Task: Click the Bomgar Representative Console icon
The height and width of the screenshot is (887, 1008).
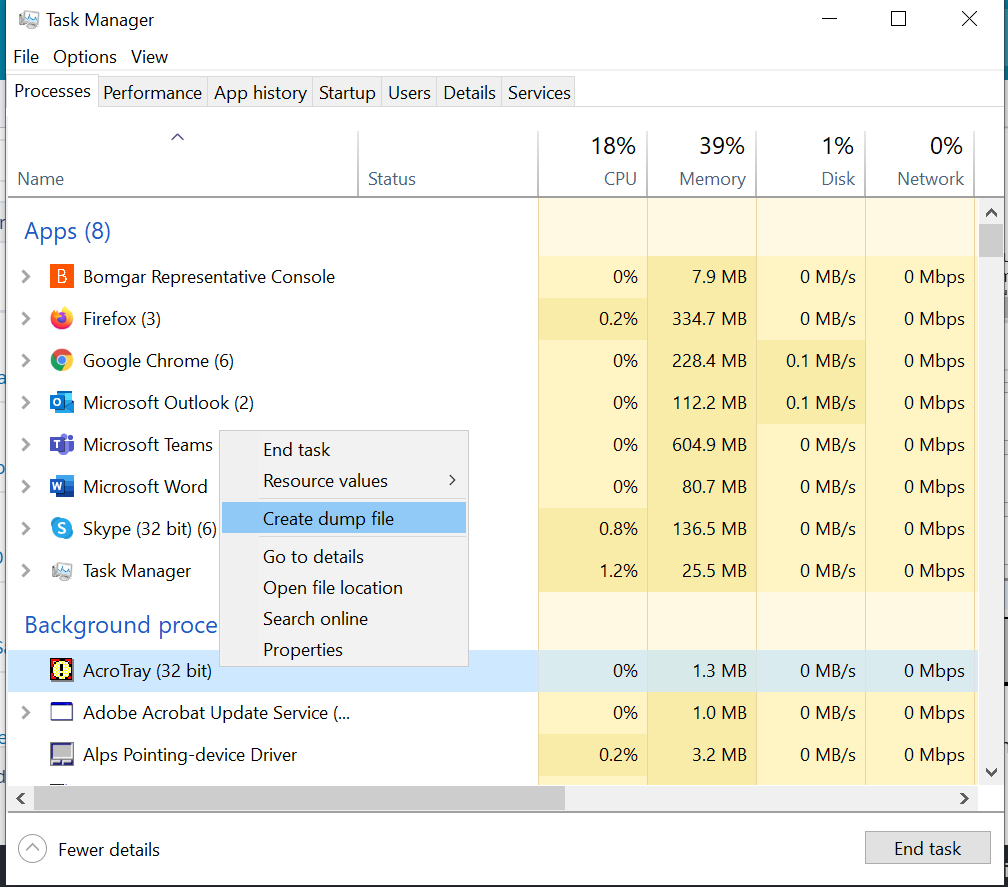Action: [x=62, y=277]
